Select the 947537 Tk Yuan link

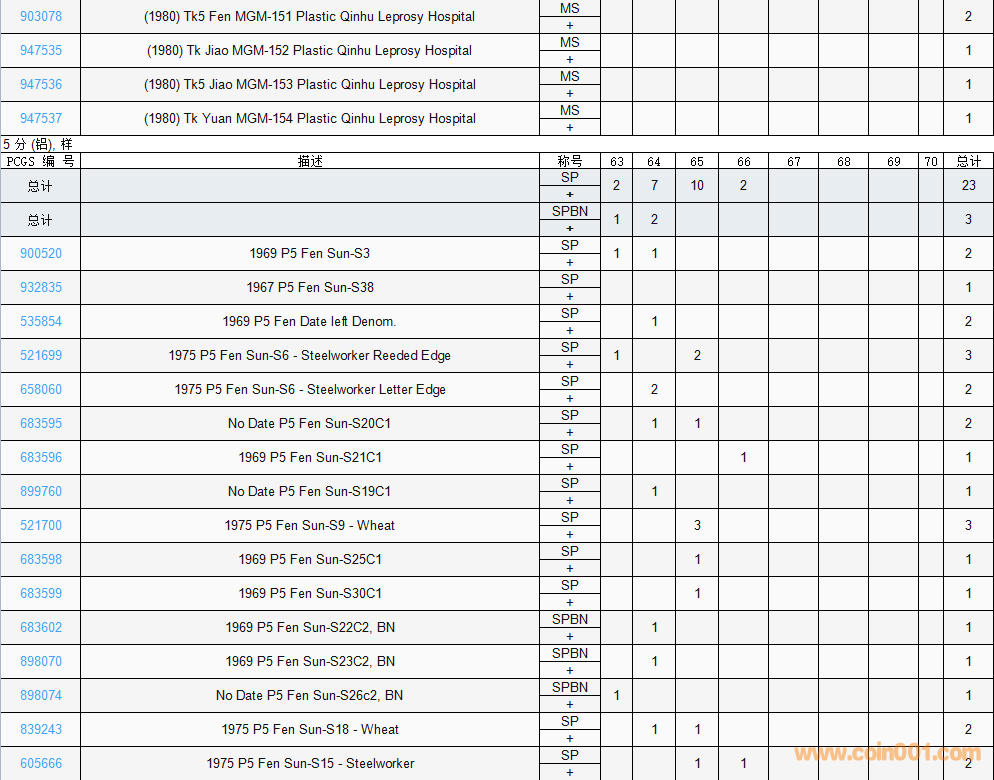point(41,119)
